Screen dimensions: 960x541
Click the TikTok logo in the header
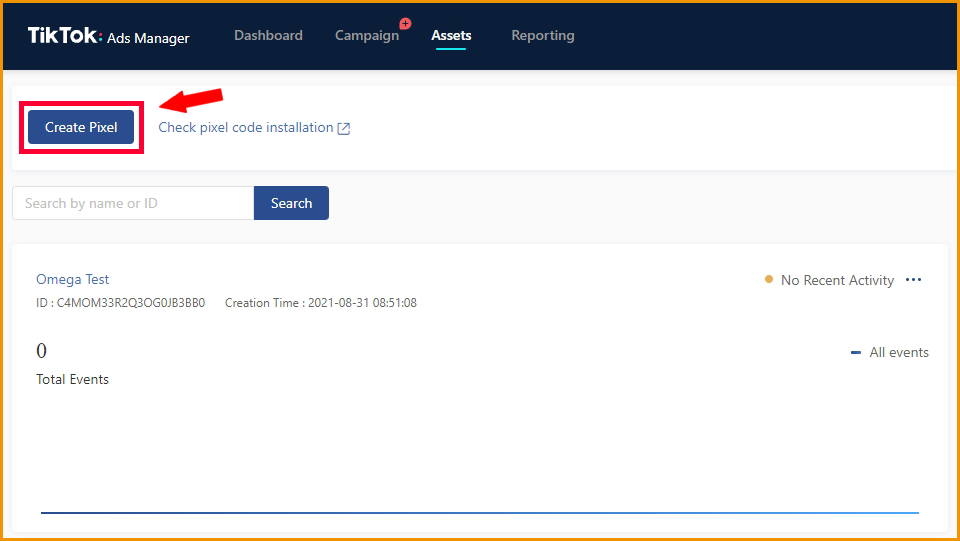[x=64, y=36]
